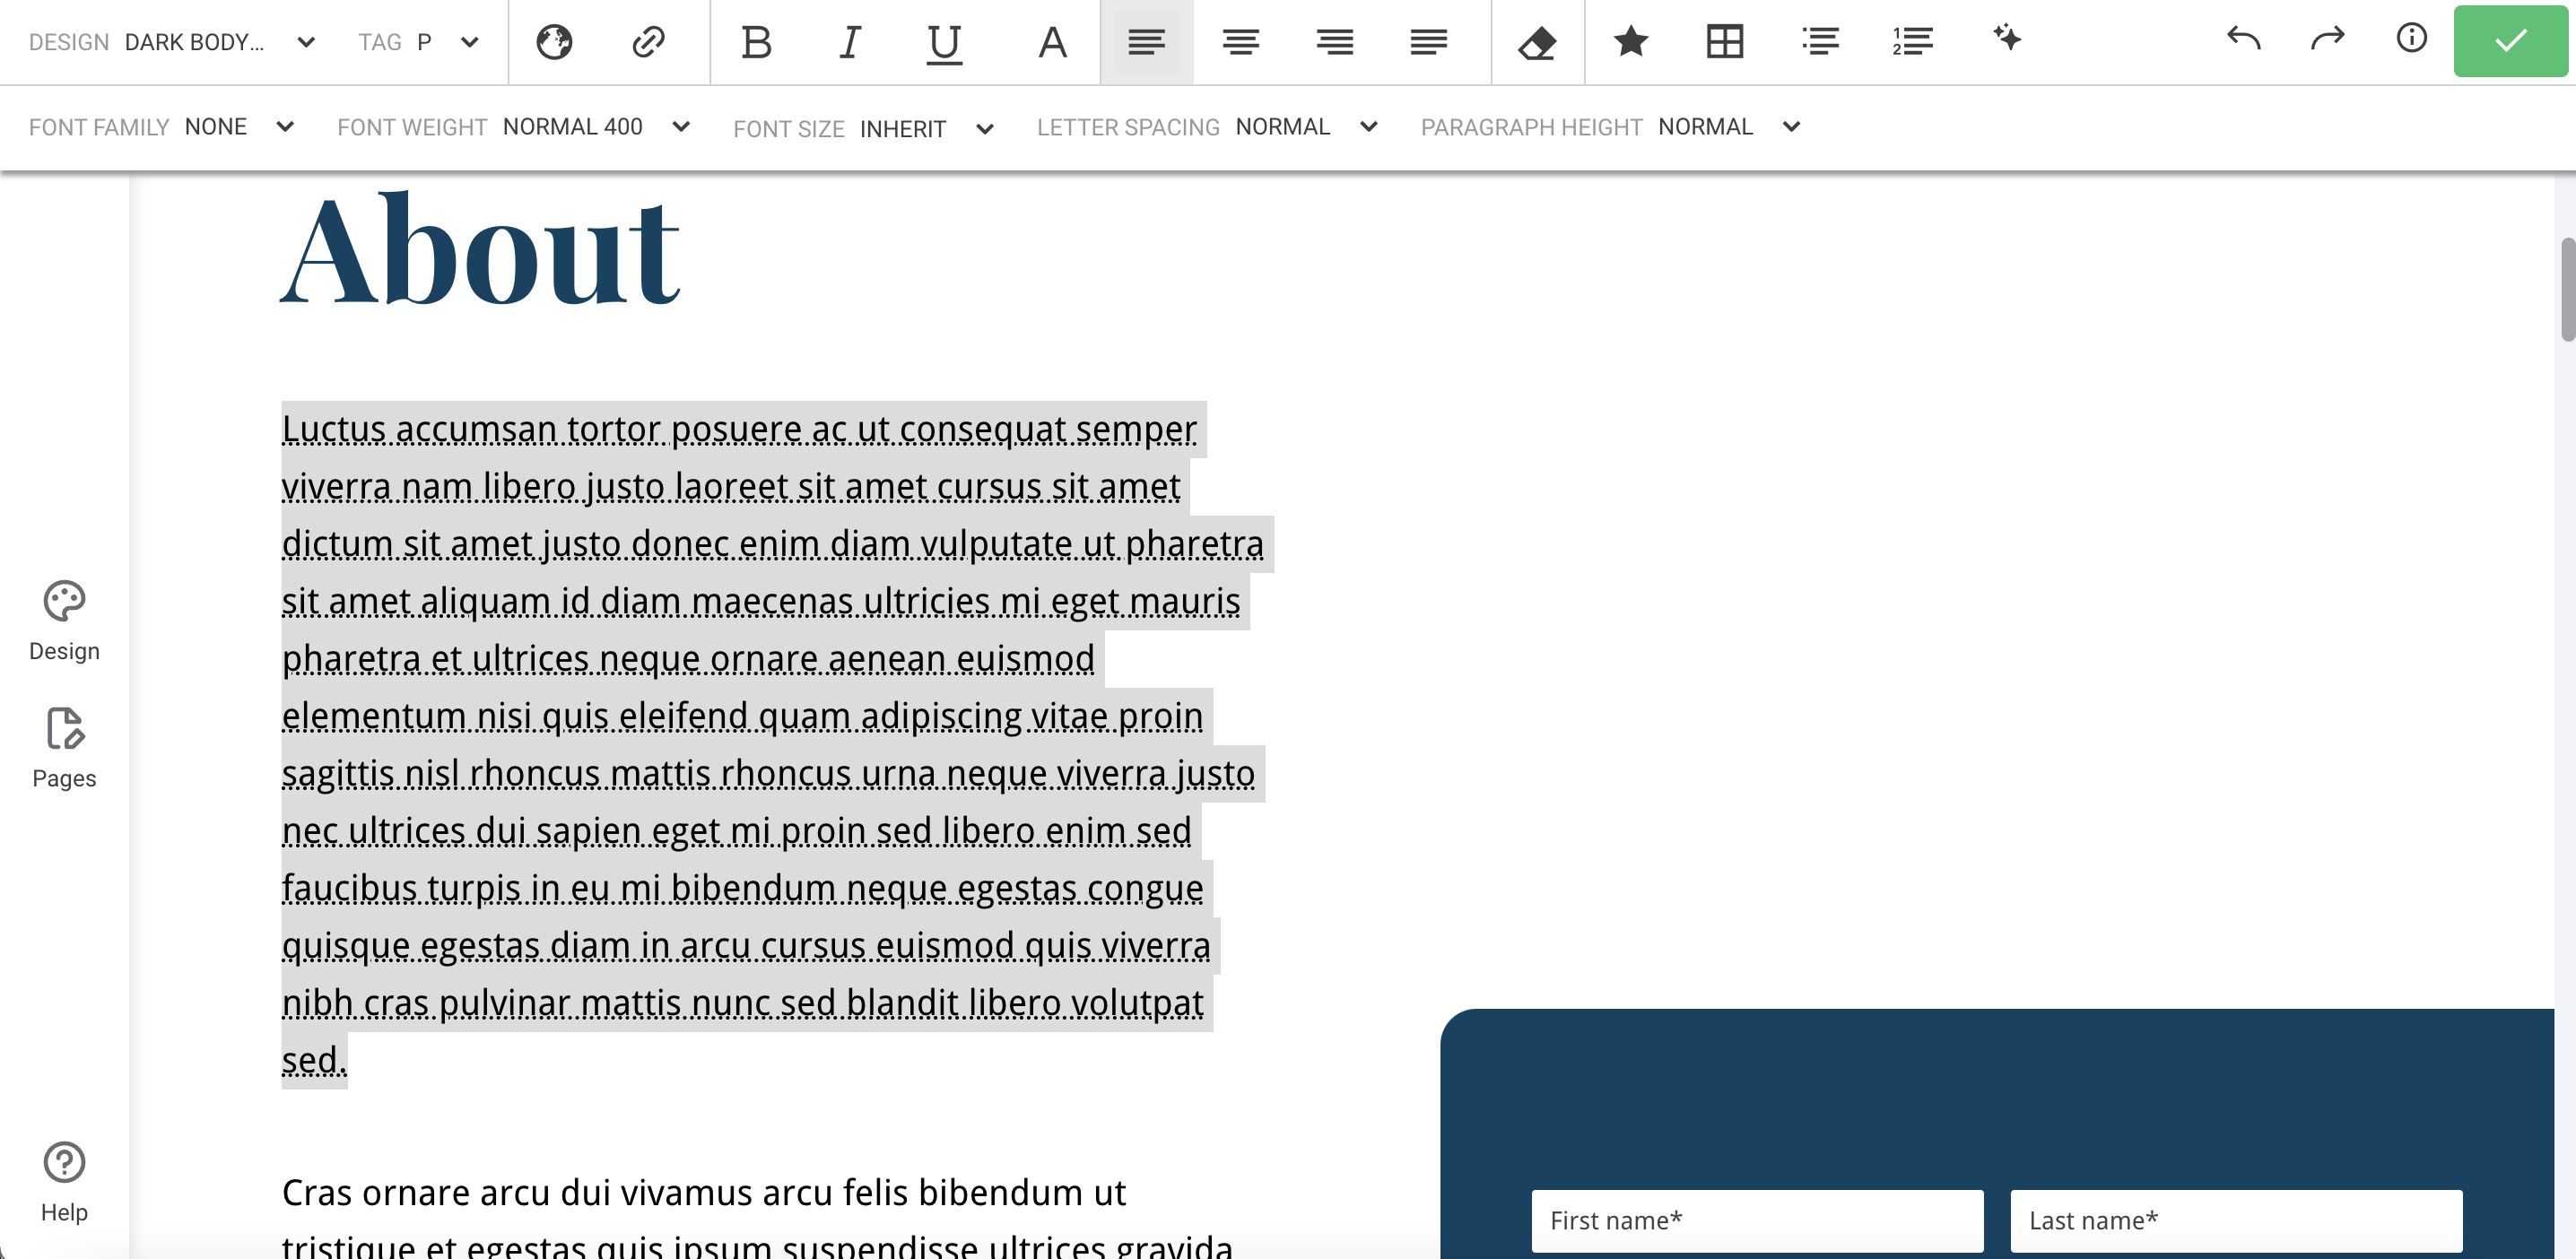Image resolution: width=2576 pixels, height=1259 pixels.
Task: Click the Cras ornare arcu paragraph
Action: click(x=757, y=1217)
